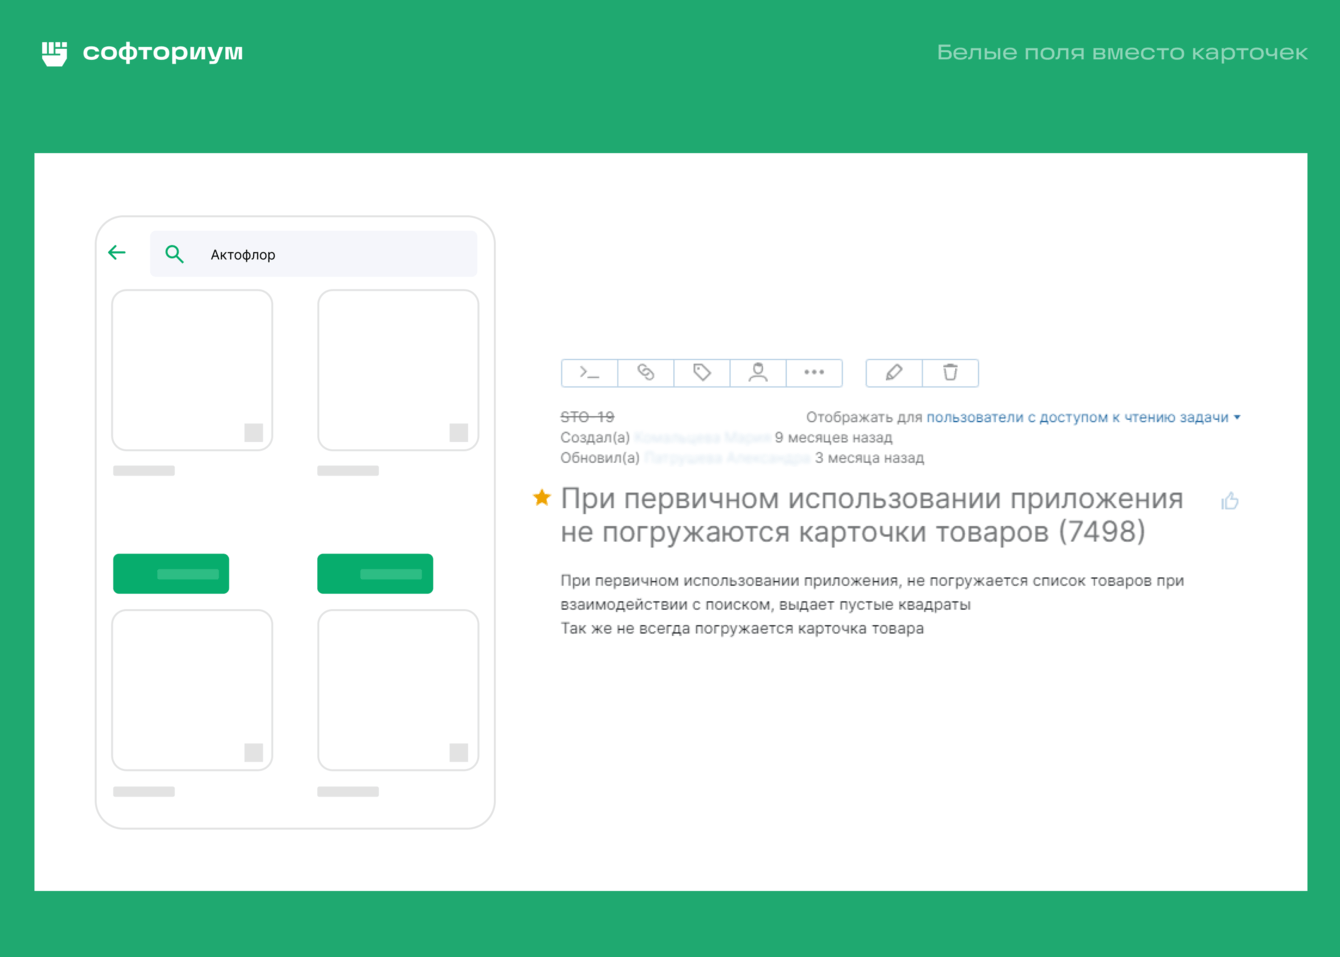Click the assignee person icon

758,373
